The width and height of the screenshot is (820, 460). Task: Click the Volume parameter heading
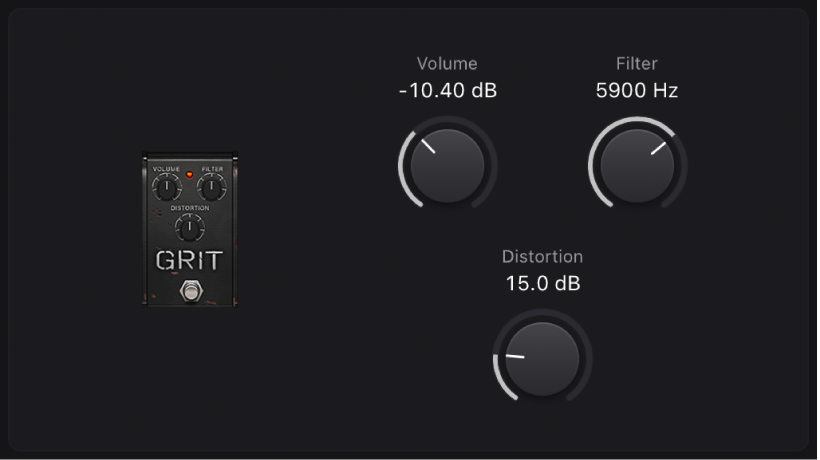pos(447,64)
